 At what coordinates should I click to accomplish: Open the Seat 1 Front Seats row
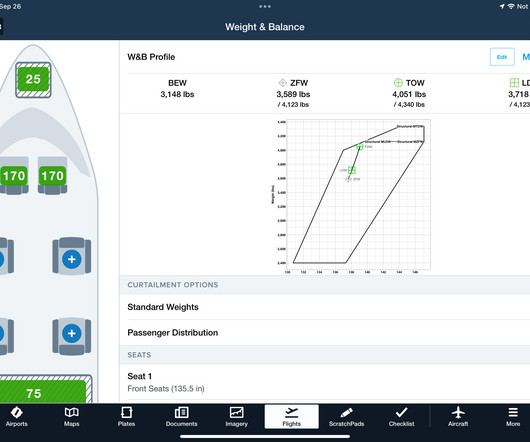click(x=325, y=382)
